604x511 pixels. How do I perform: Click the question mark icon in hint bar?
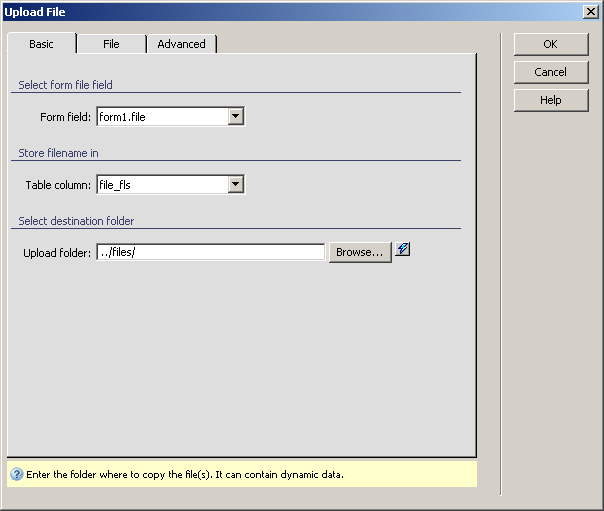(17, 474)
